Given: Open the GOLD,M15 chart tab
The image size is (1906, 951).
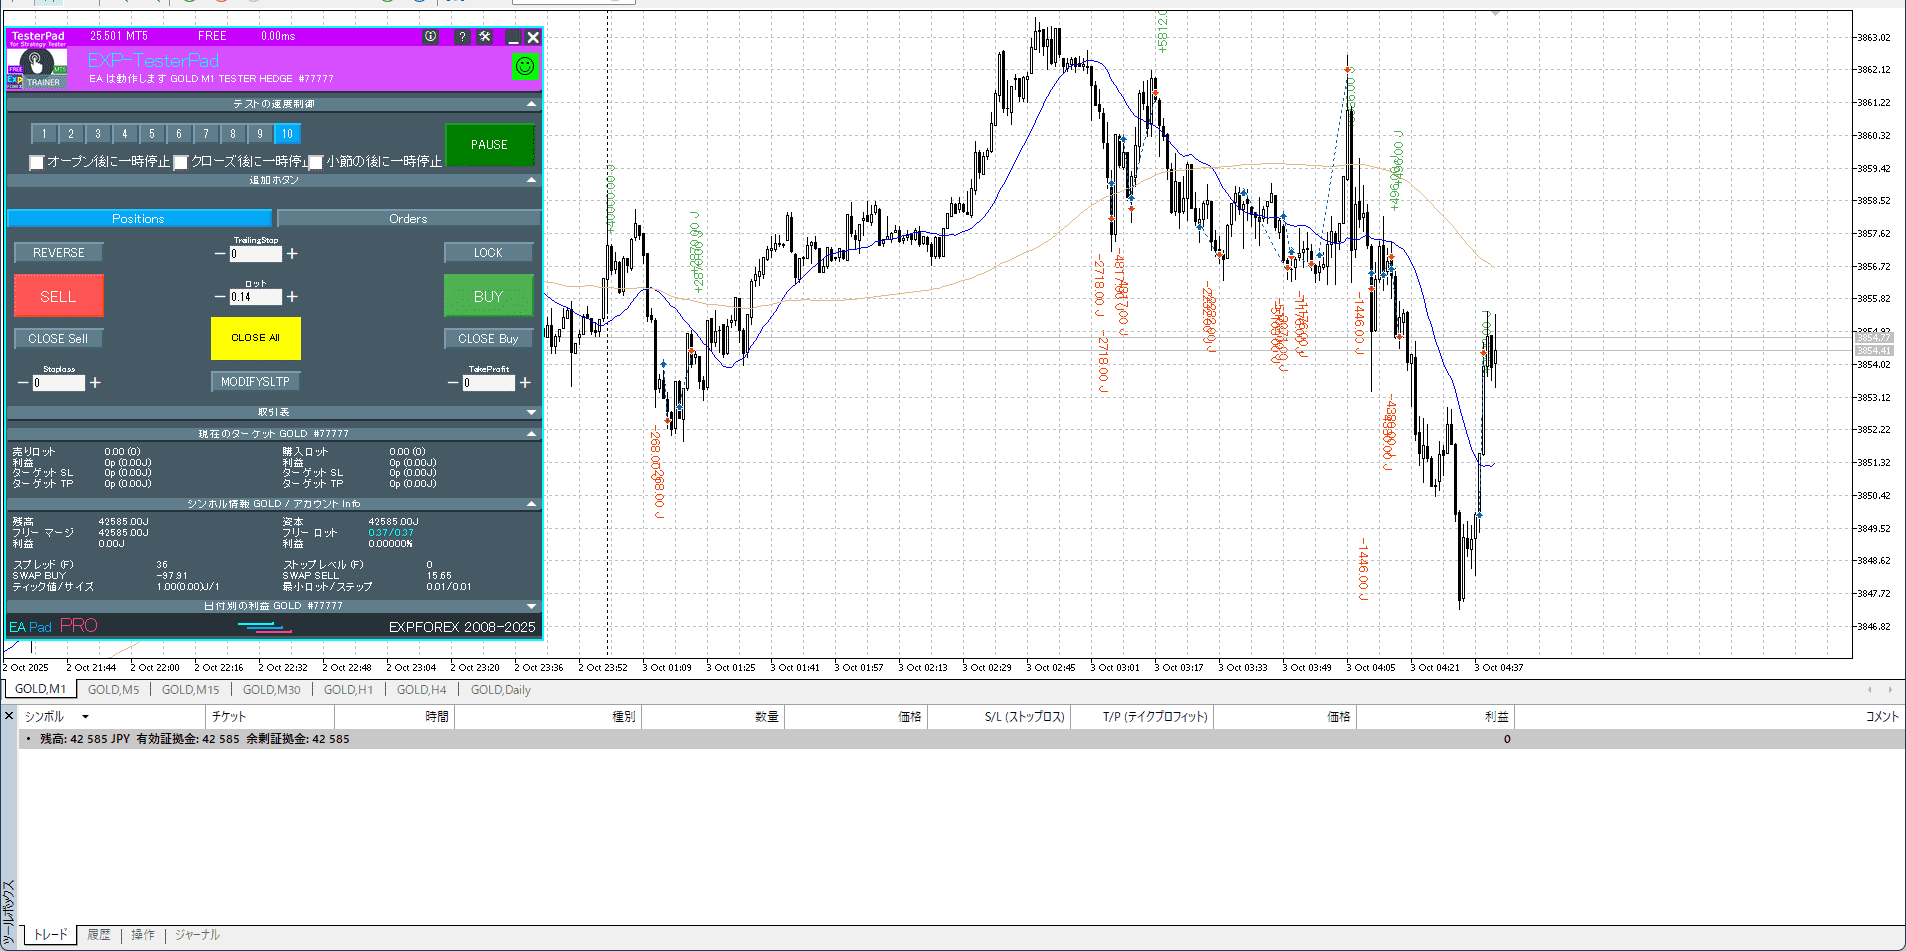Looking at the screenshot, I should (190, 690).
